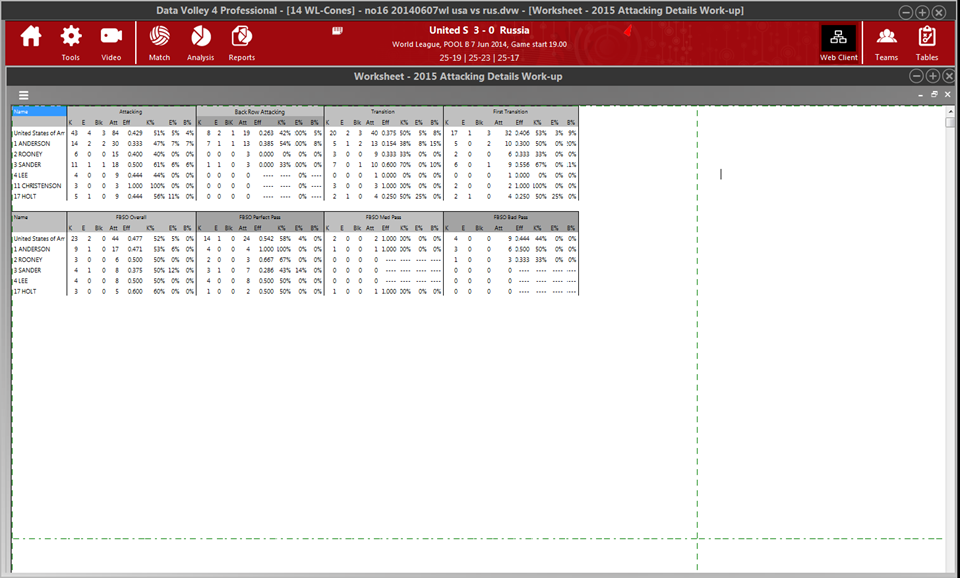This screenshot has width=960, height=578.
Task: Click the red marker icon near Russia
Action: 628,30
